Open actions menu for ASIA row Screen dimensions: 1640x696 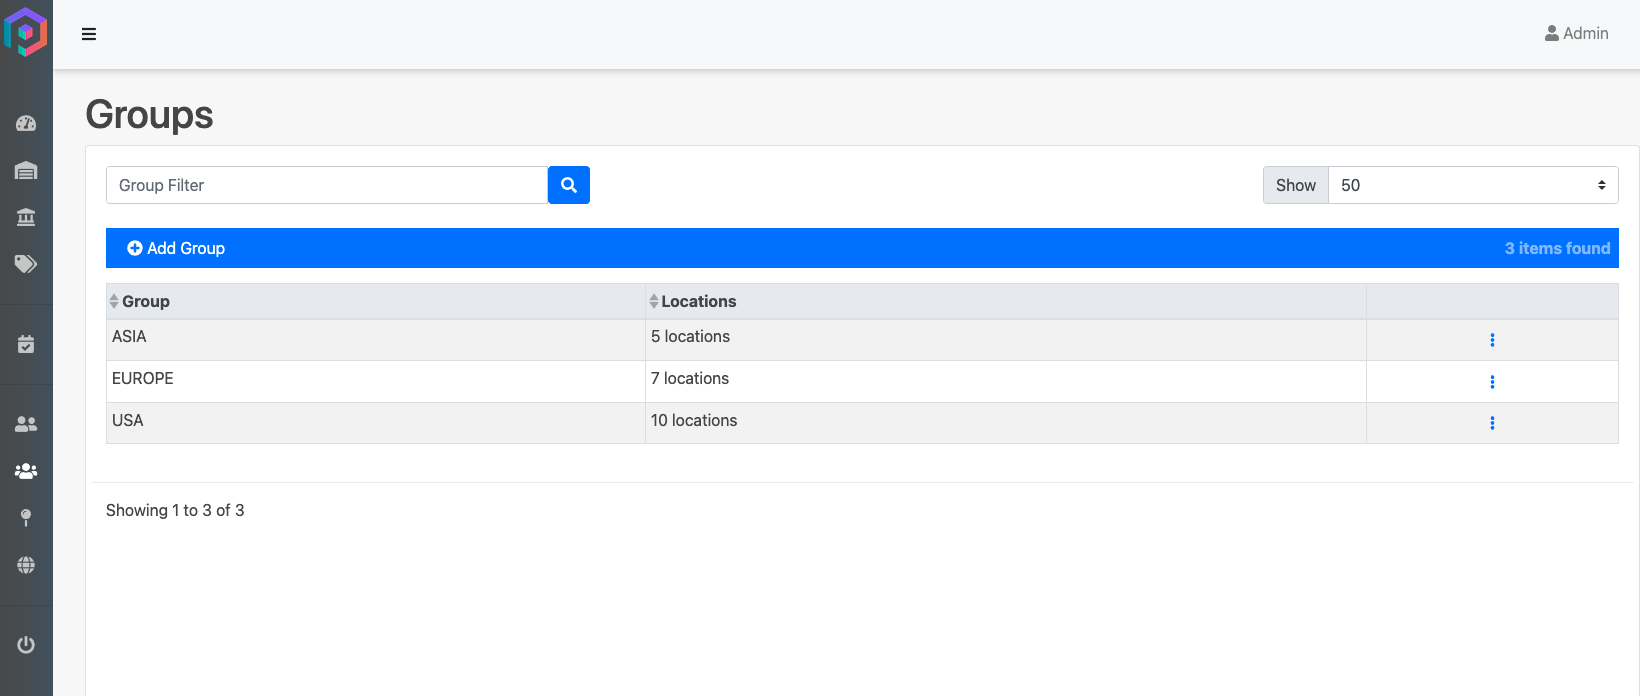coord(1492,340)
